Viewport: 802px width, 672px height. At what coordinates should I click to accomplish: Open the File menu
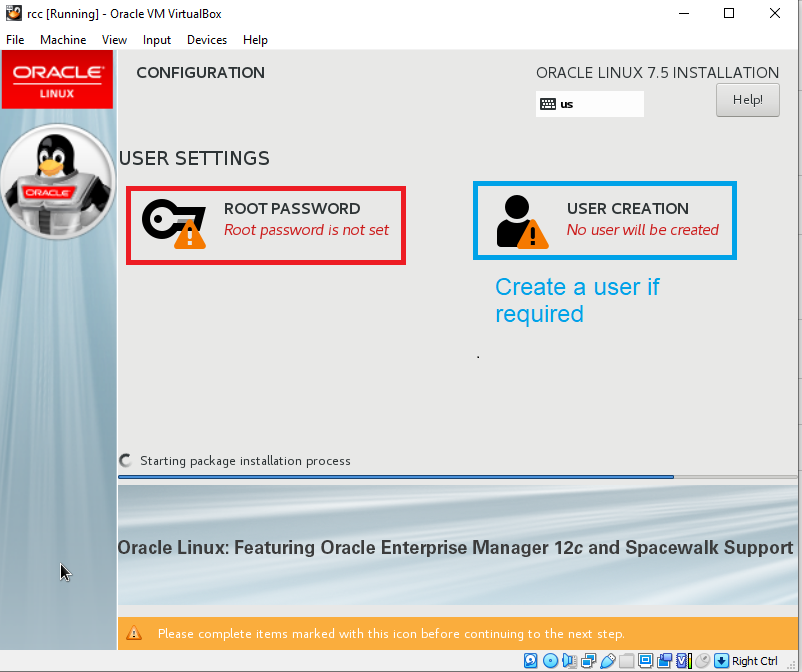coord(15,40)
